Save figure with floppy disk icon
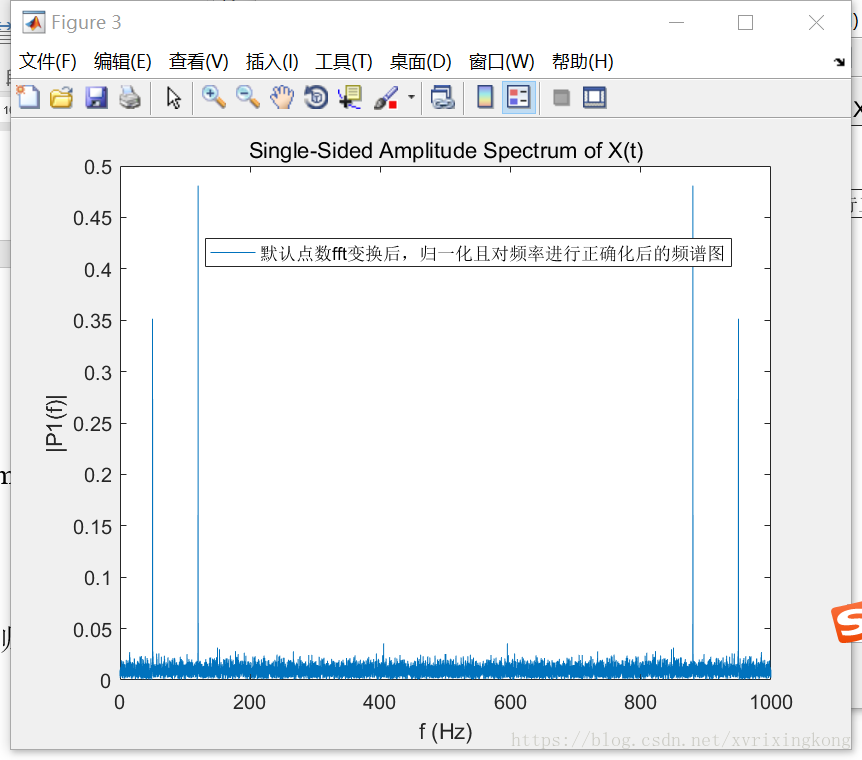Viewport: 862px width, 760px height. click(x=96, y=98)
